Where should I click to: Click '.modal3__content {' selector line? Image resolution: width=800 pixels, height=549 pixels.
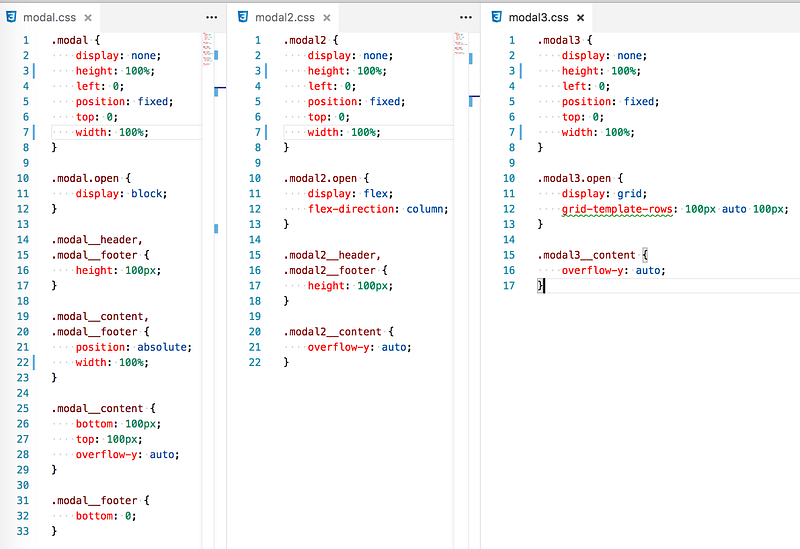(592, 255)
